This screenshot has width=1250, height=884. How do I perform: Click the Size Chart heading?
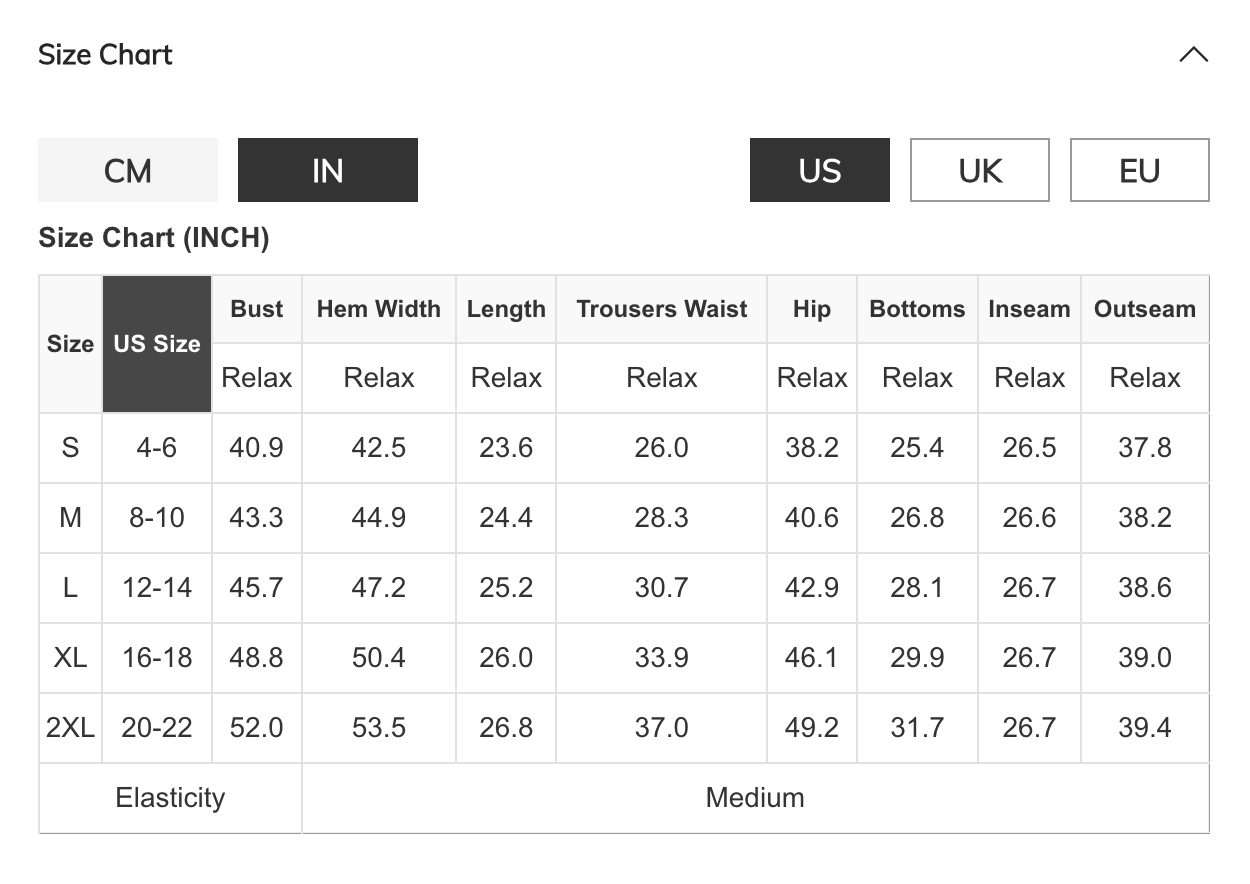coord(105,55)
